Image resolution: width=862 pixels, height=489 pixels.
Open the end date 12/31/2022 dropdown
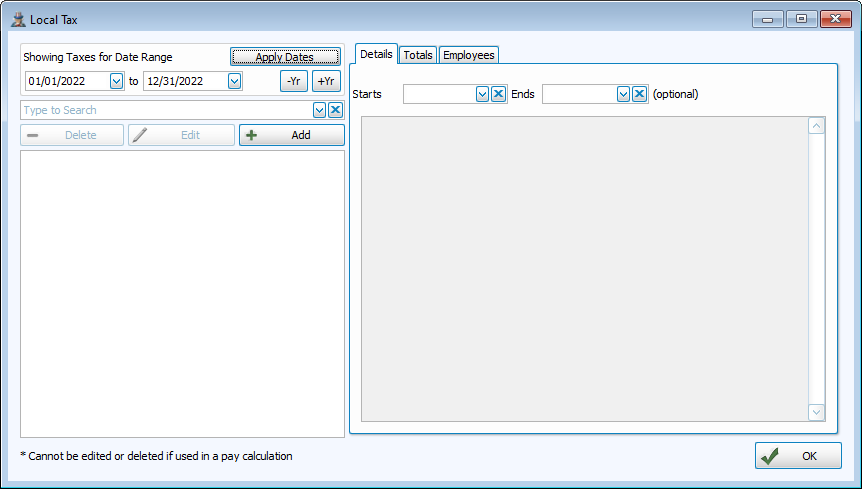[x=234, y=82]
